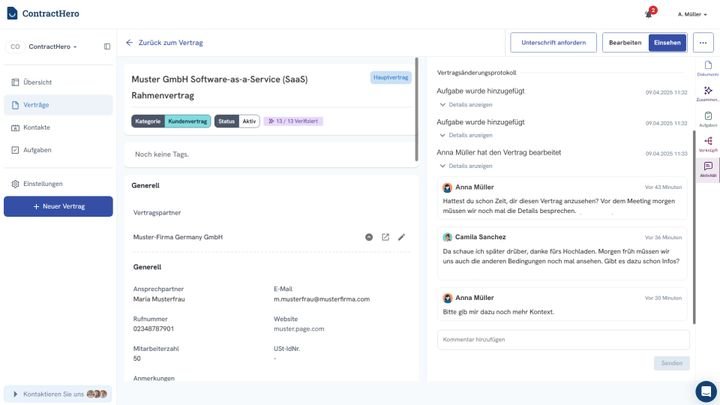Viewport: 720px width, 405px height.
Task: Open the Aufgaben side panel icon
Action: point(708,119)
